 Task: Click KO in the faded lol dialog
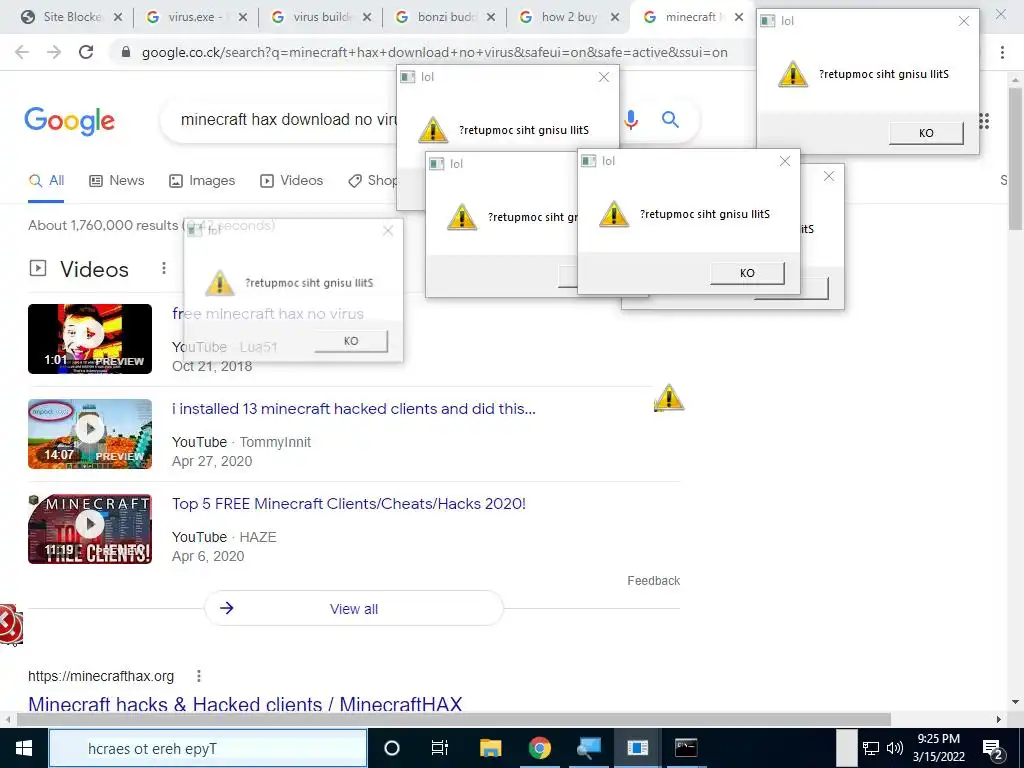[x=351, y=341]
